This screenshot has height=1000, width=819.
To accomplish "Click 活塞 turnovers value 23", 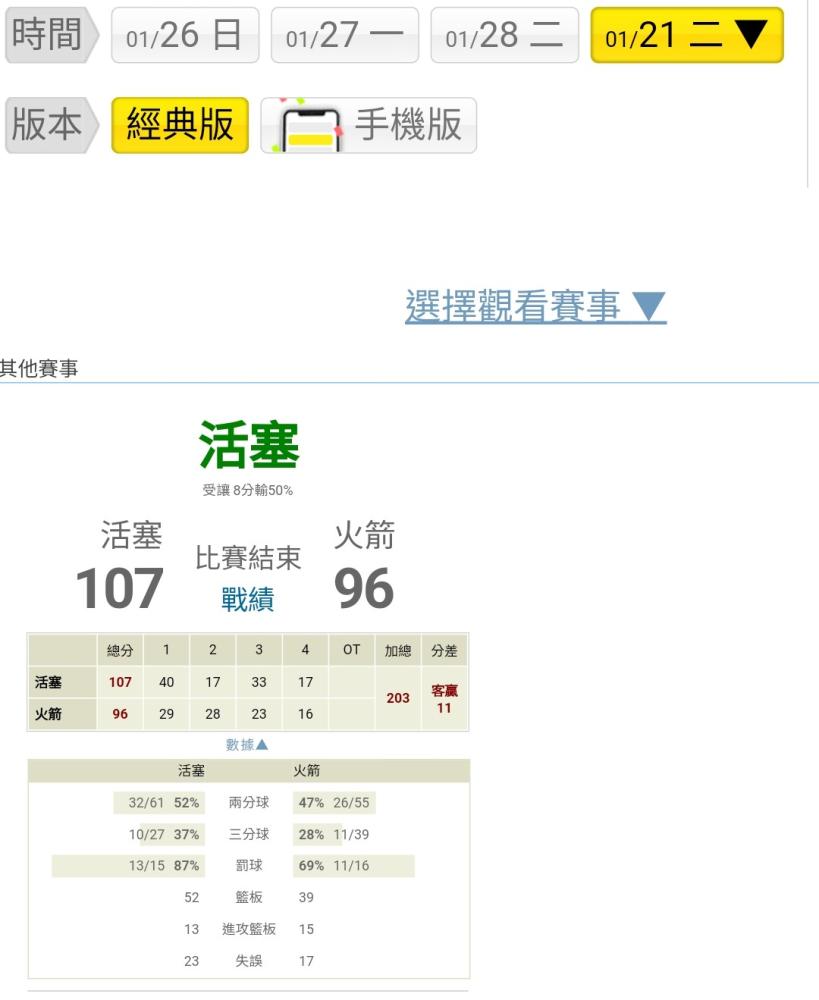I will pyautogui.click(x=191, y=960).
